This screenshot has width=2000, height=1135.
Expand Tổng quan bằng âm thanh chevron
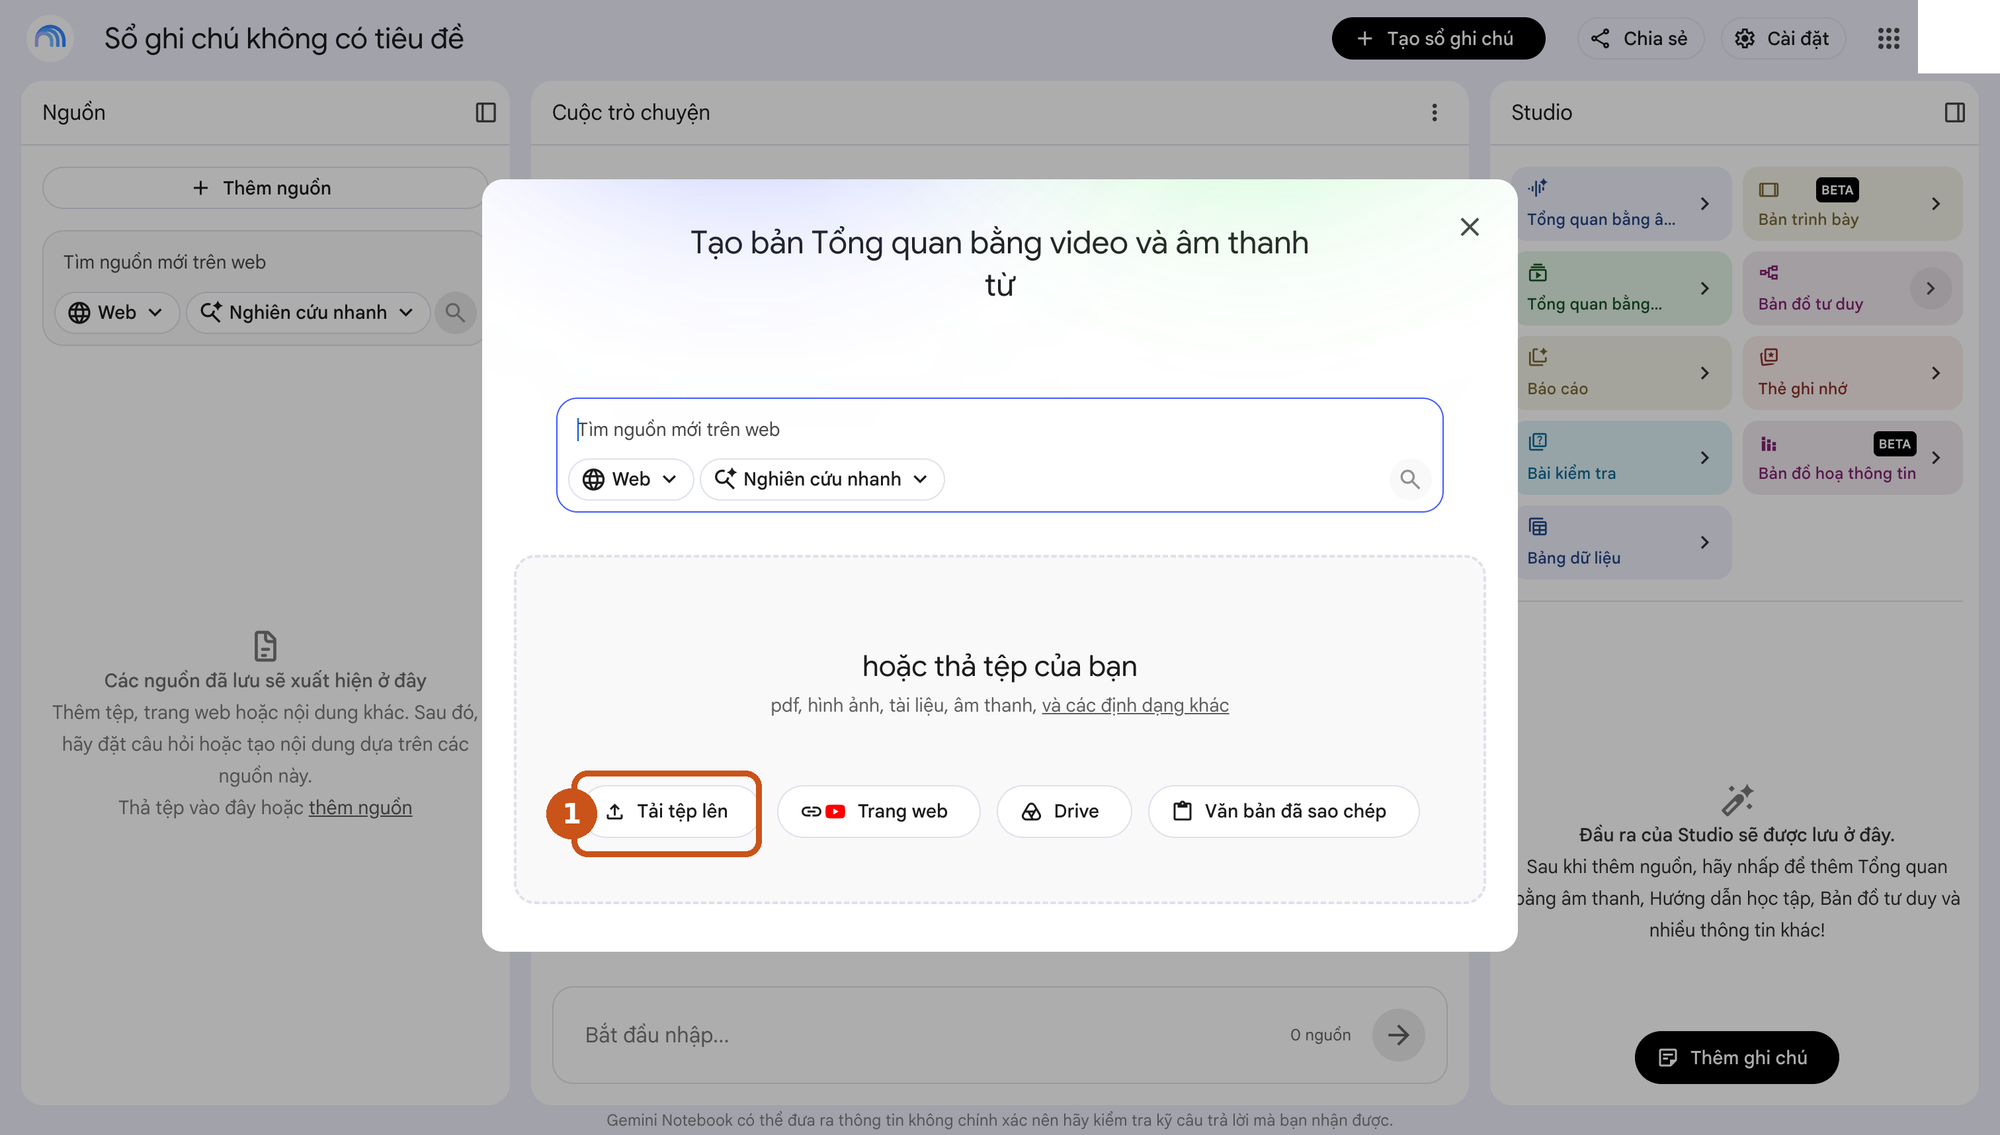[1705, 203]
